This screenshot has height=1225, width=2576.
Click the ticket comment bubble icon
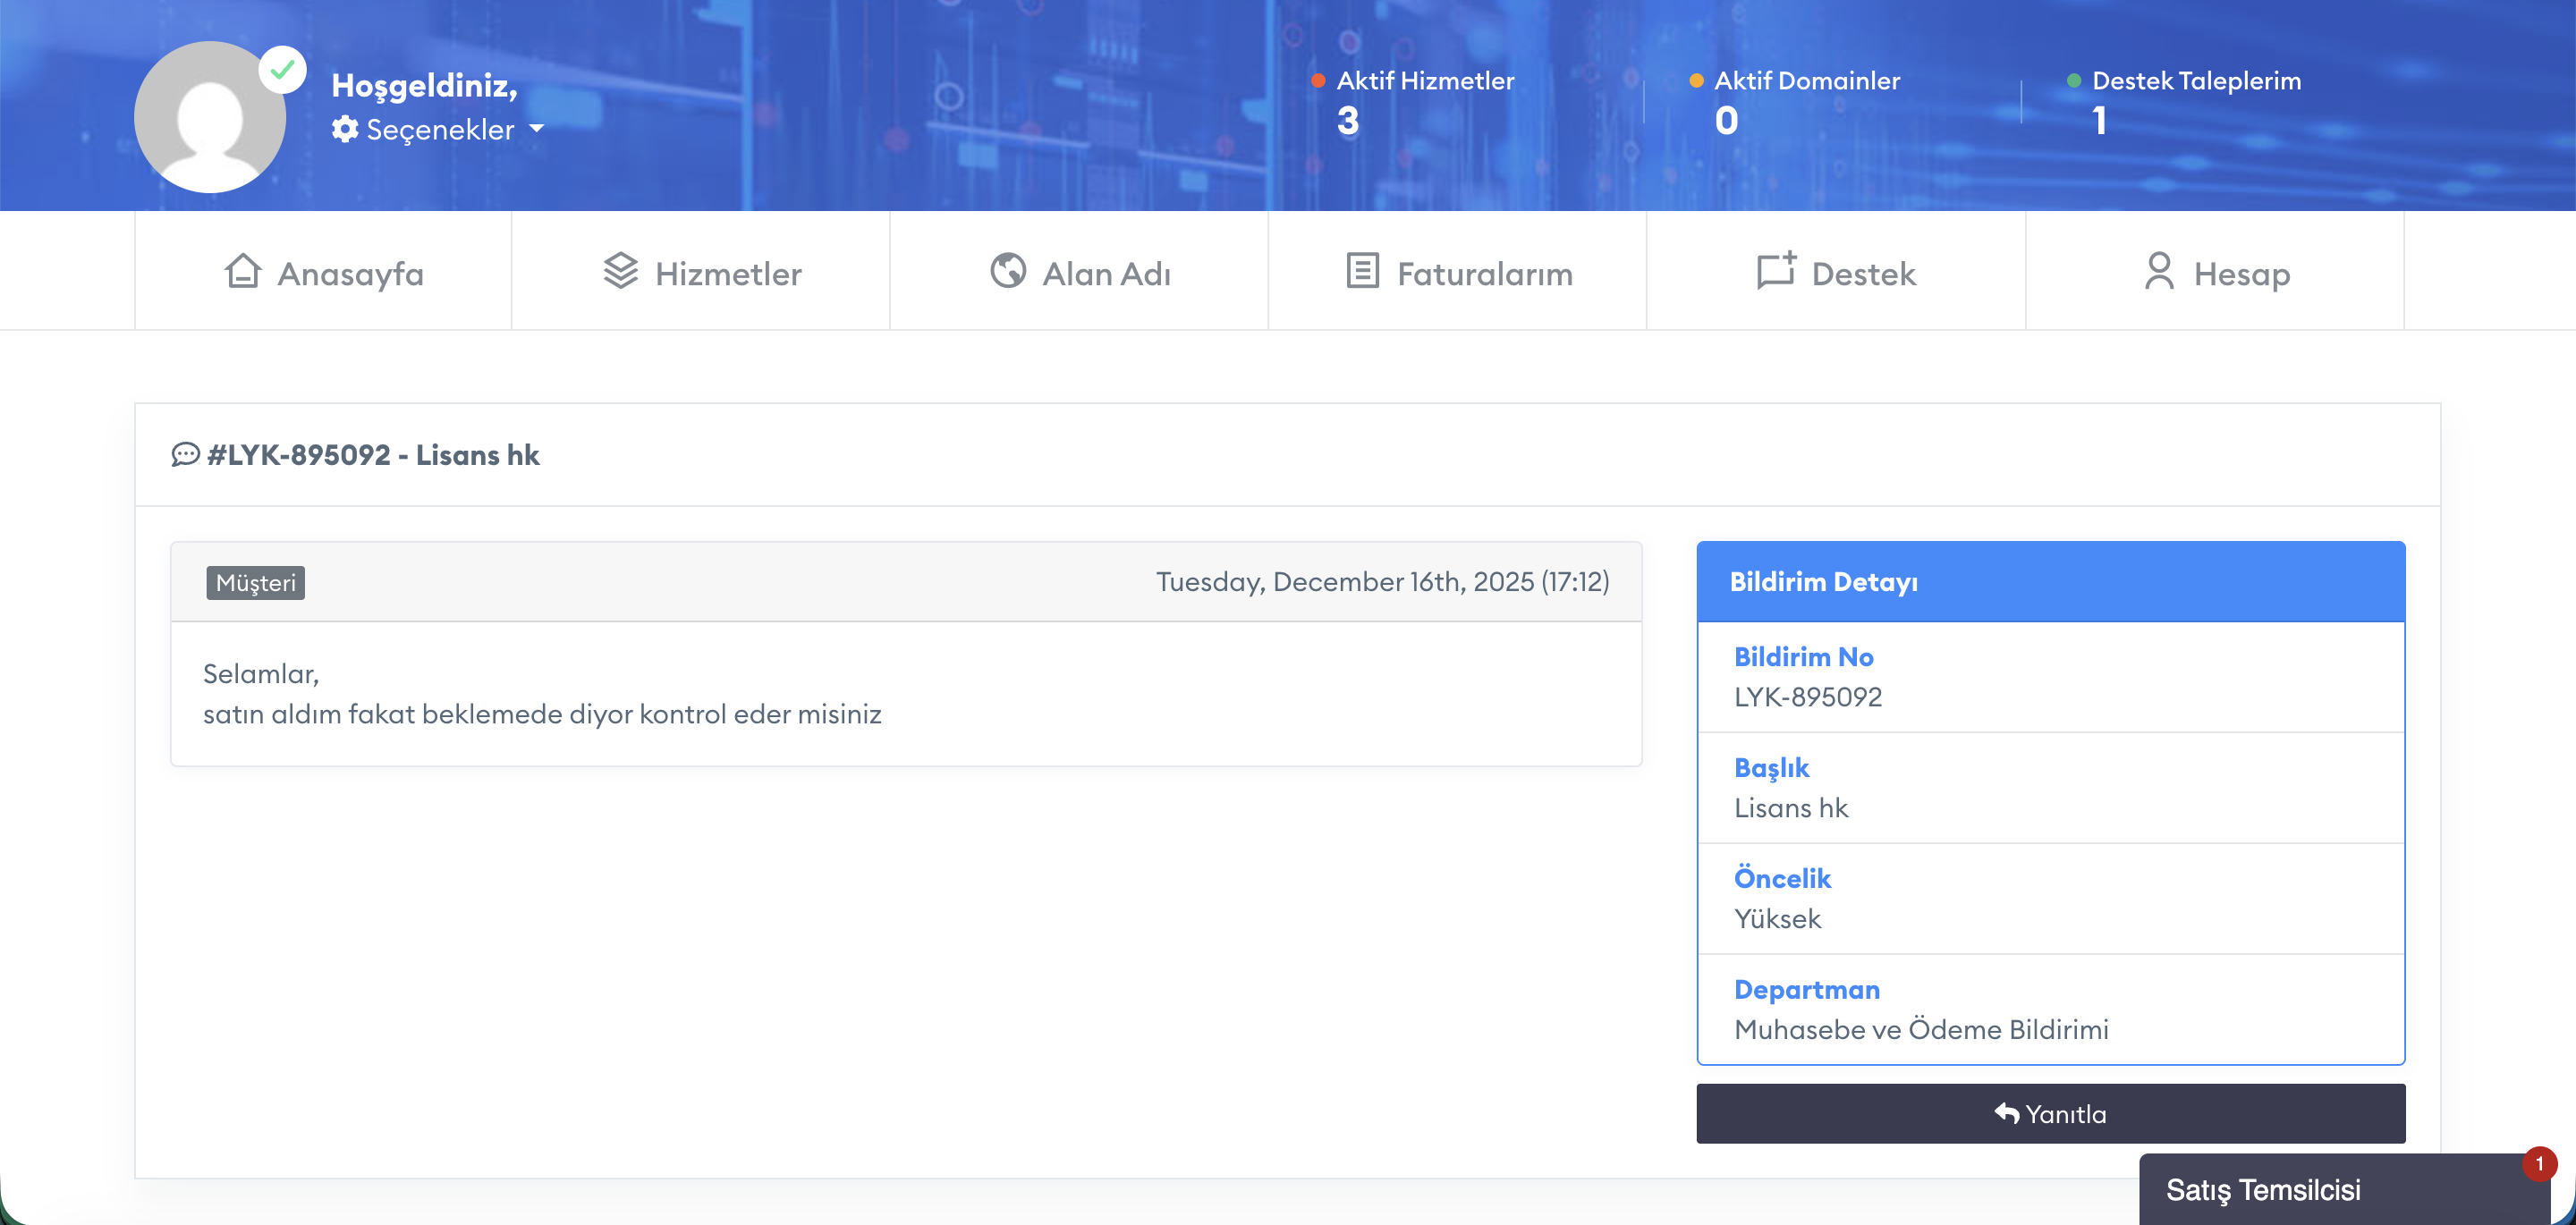pyautogui.click(x=185, y=455)
